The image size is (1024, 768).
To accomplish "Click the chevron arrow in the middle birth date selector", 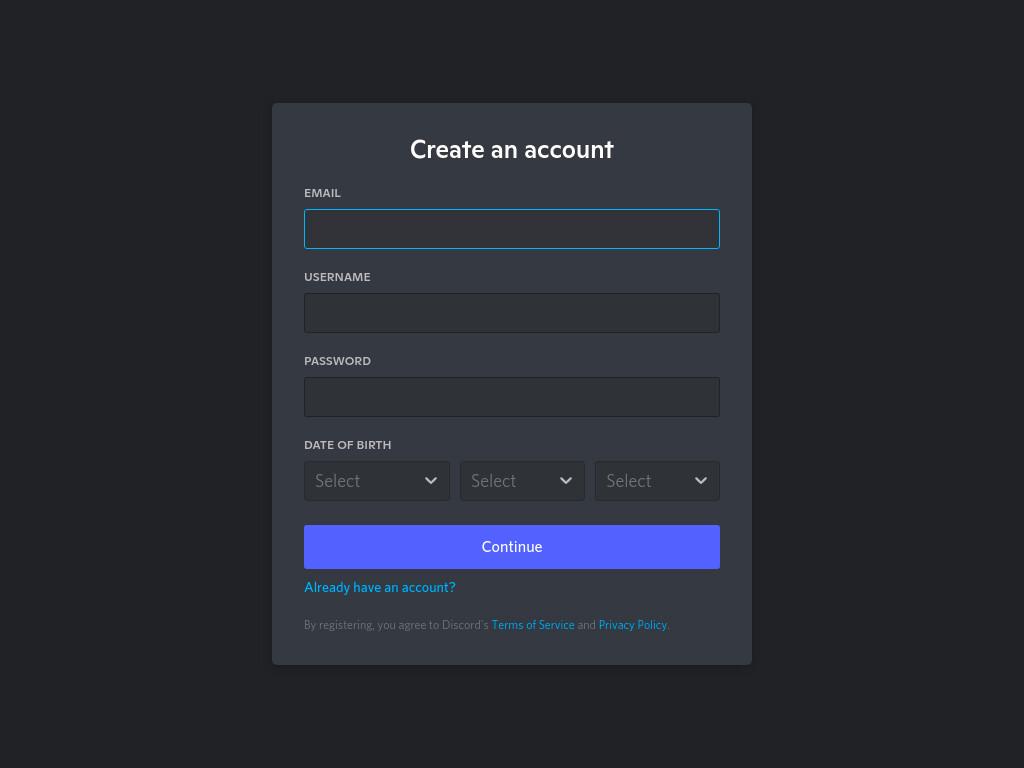I will tap(566, 481).
